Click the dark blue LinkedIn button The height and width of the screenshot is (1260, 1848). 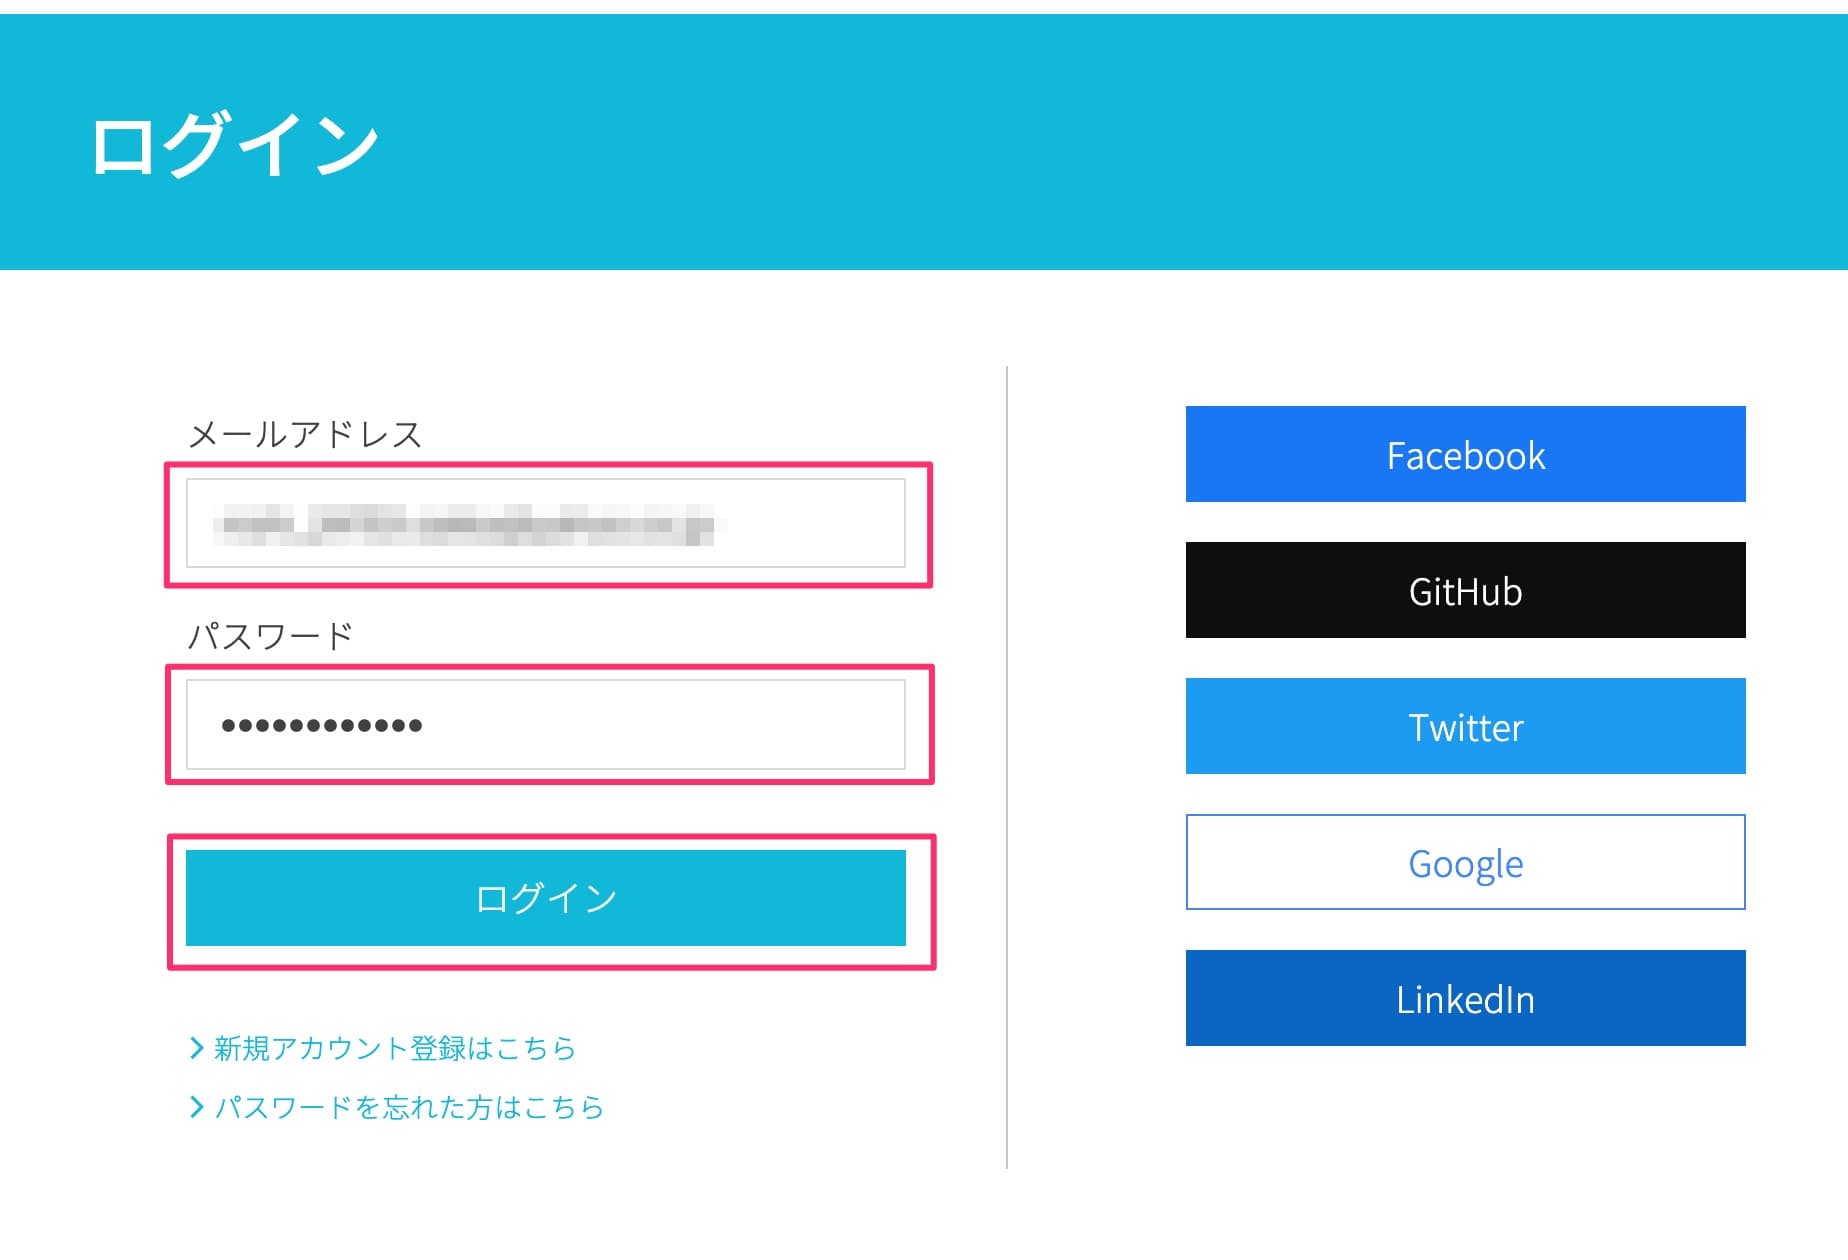tap(1464, 999)
